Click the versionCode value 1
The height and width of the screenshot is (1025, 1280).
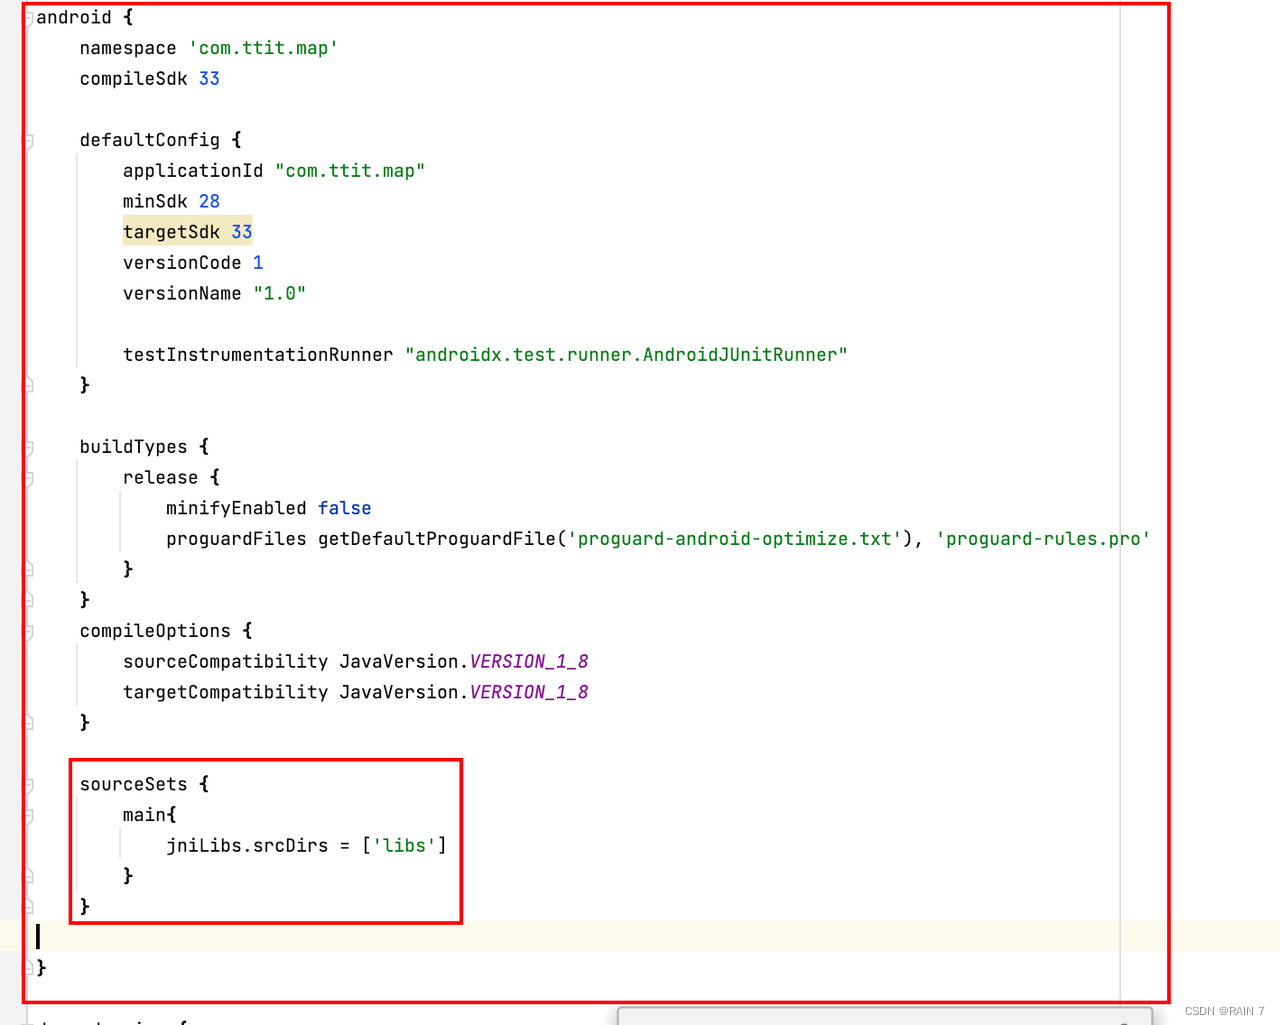pyautogui.click(x=258, y=263)
